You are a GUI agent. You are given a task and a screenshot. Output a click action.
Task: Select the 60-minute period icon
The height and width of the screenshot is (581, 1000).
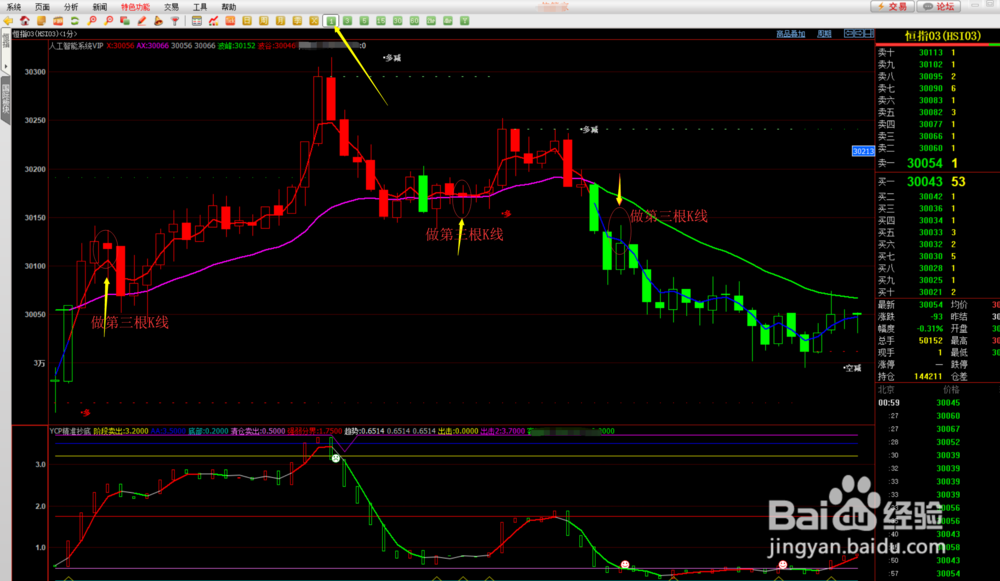(x=415, y=21)
